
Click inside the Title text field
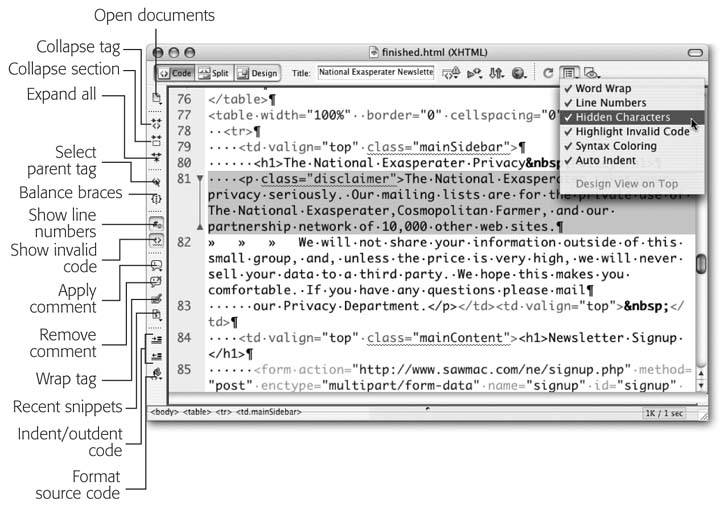click(376, 72)
